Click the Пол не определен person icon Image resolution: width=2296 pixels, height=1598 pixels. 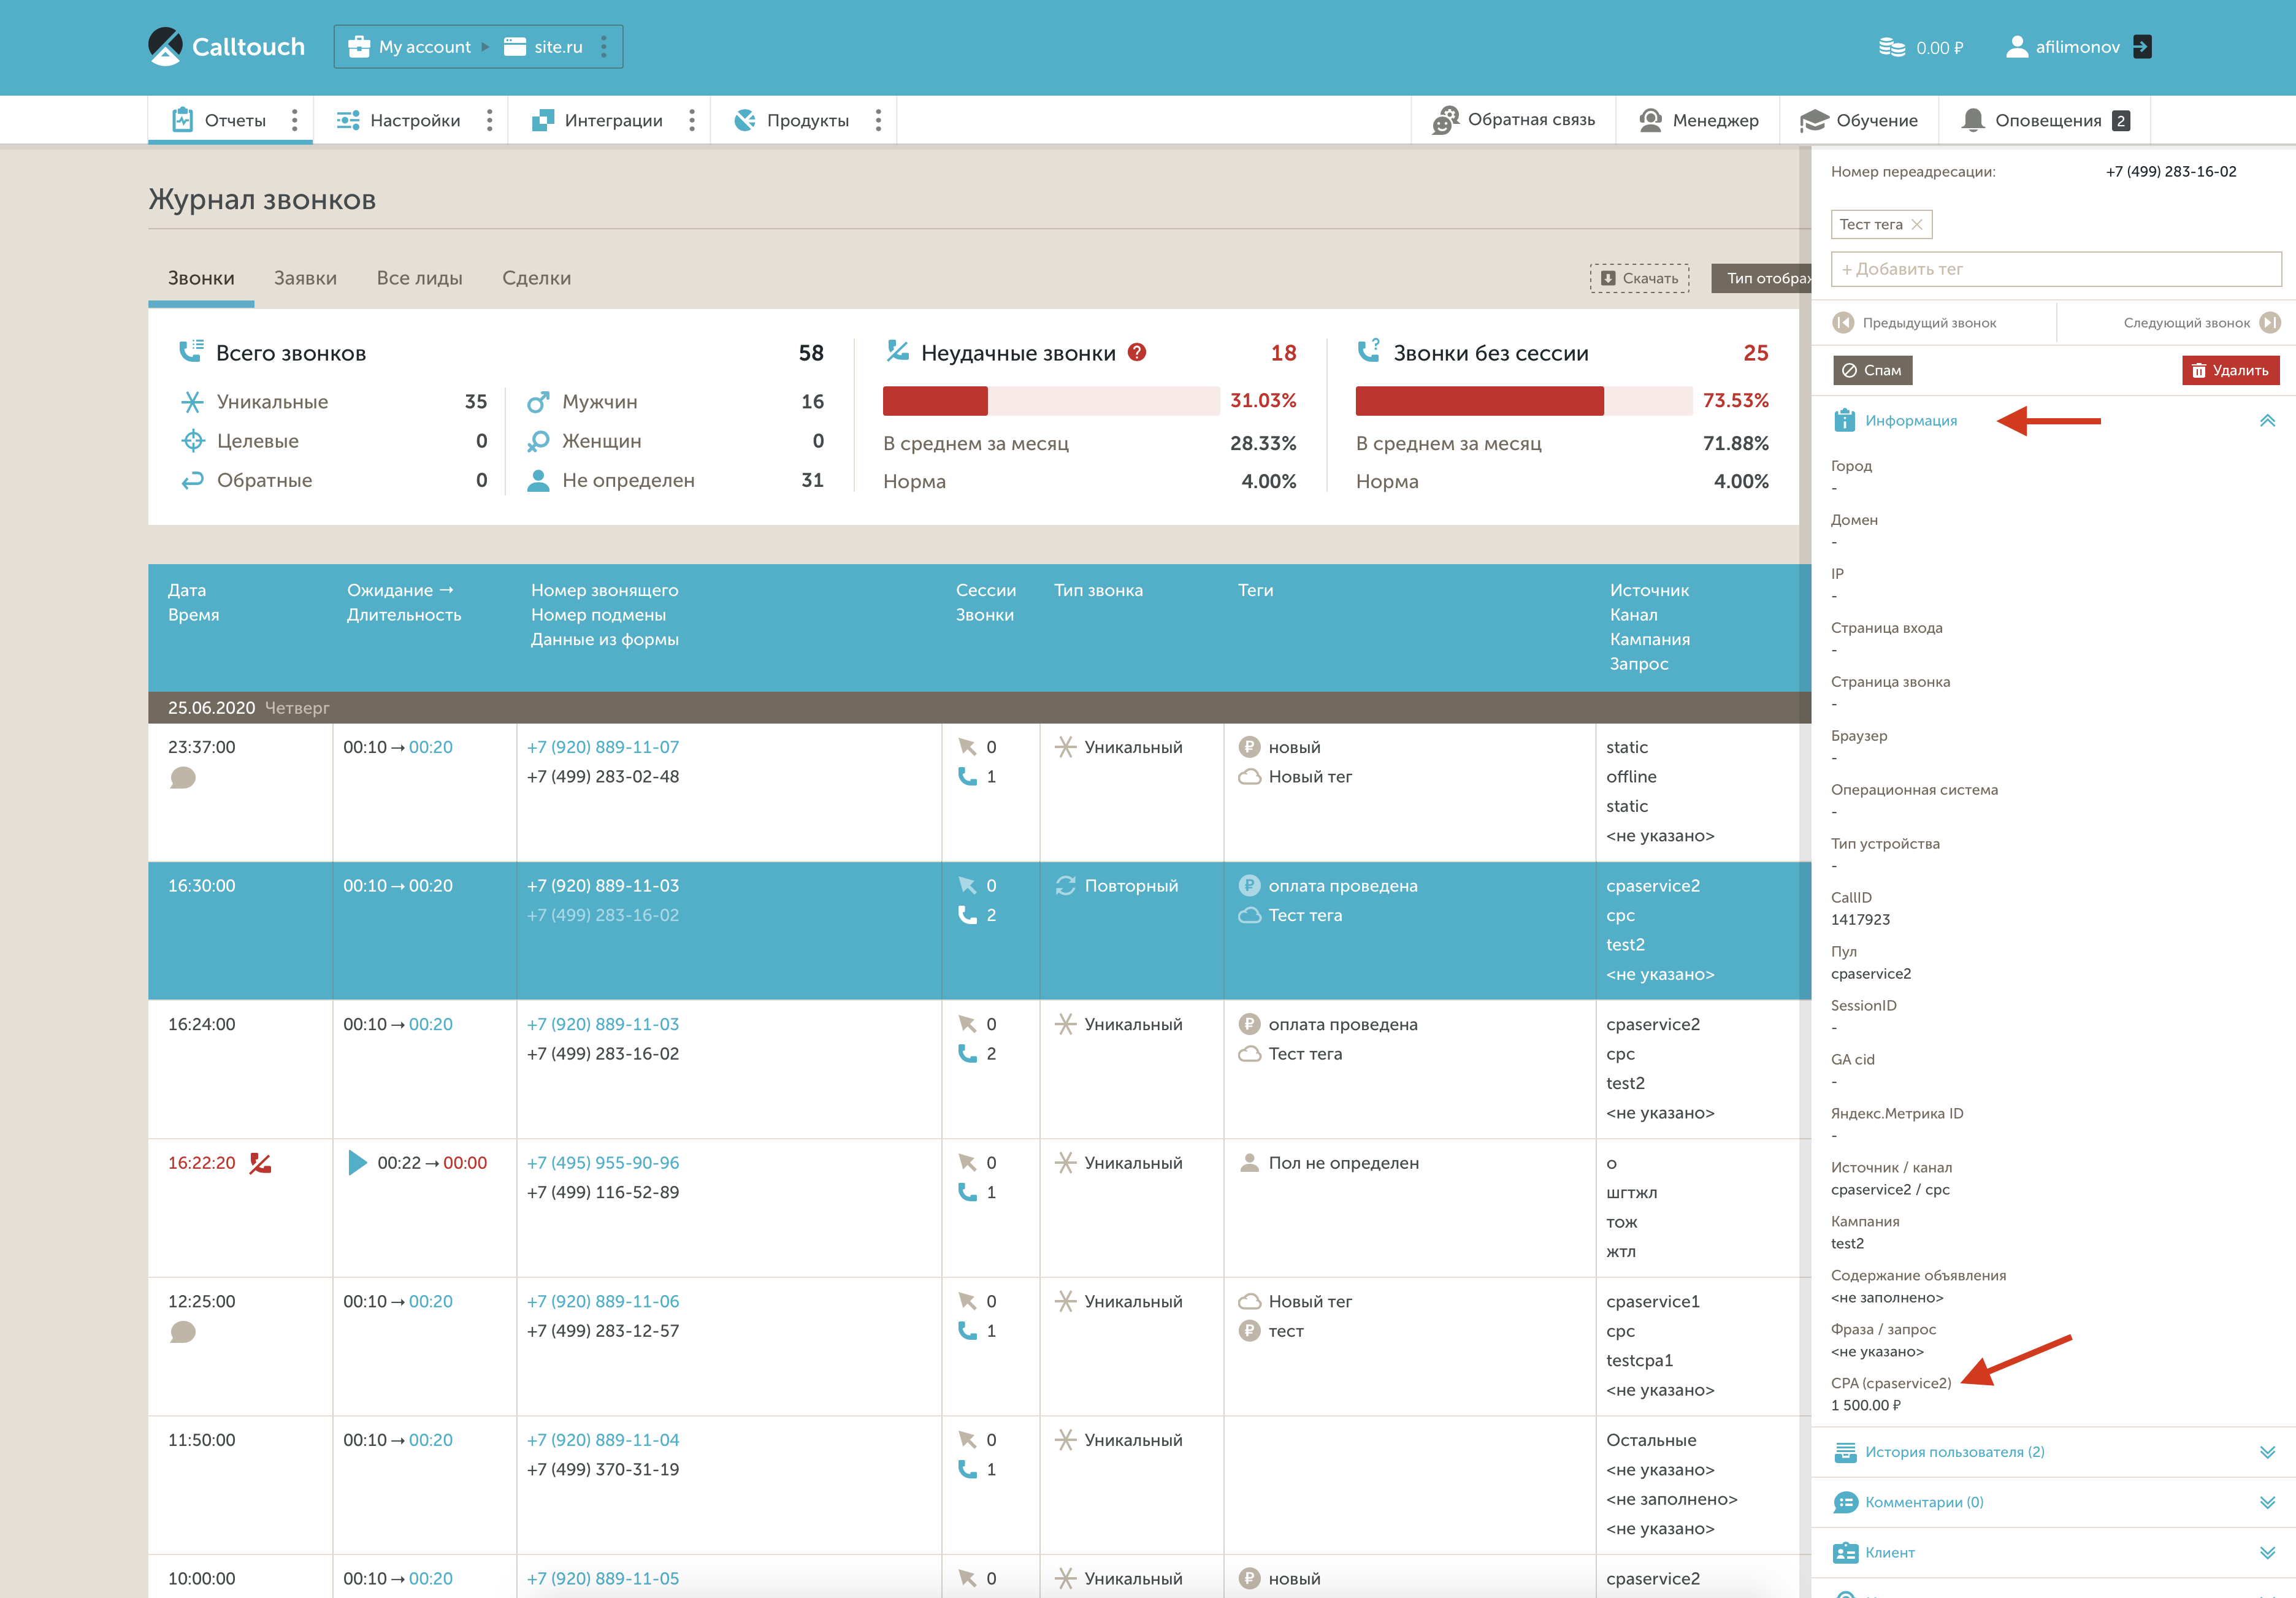1249,1162
